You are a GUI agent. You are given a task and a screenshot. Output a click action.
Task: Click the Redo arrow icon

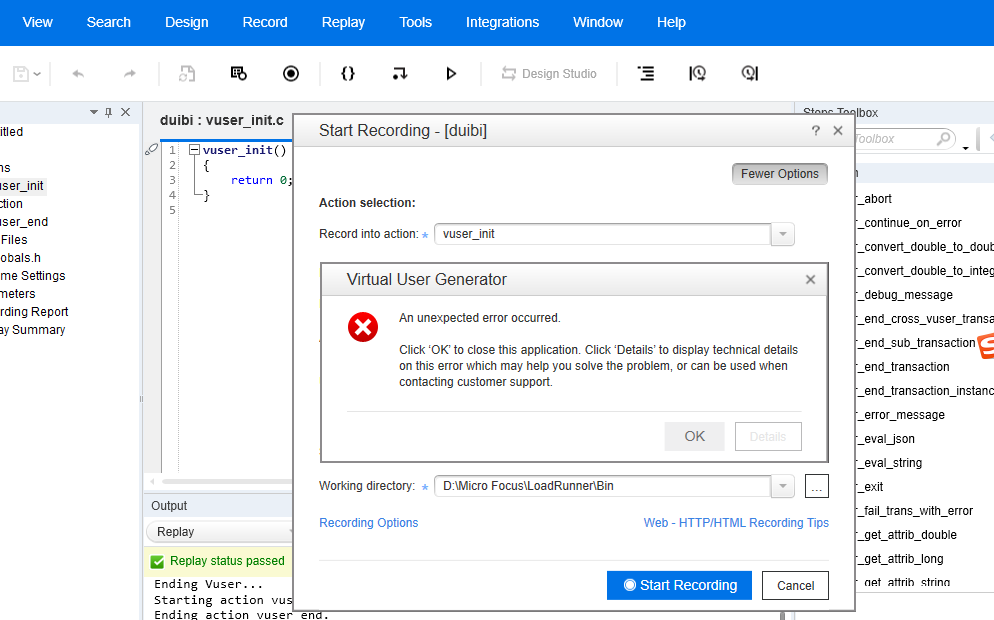click(129, 74)
